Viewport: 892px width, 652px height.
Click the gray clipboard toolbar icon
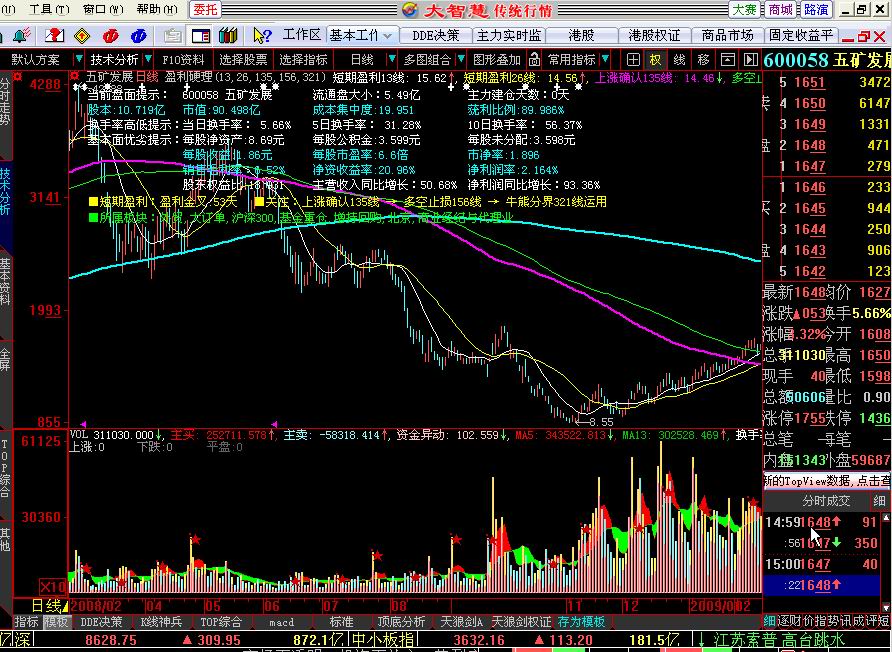[172, 36]
